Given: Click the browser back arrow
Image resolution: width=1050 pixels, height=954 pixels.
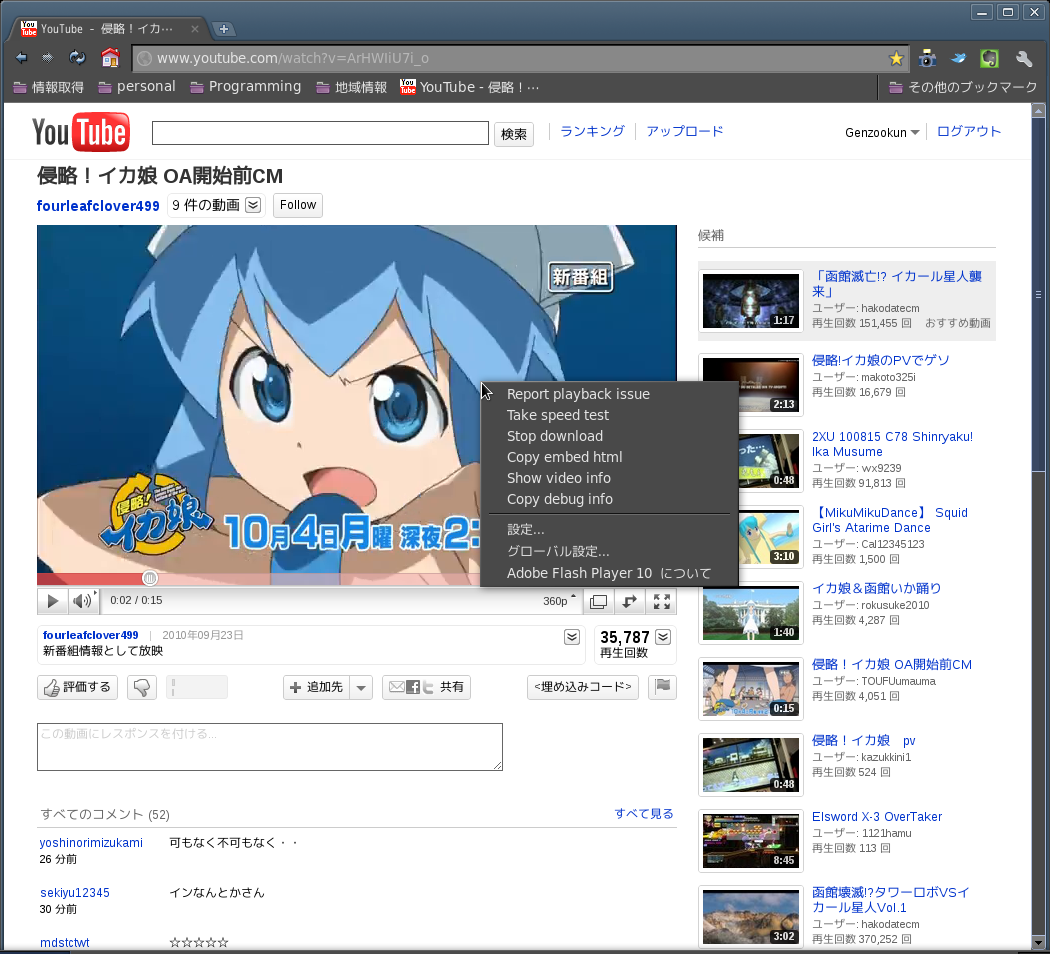Looking at the screenshot, I should pos(21,58).
